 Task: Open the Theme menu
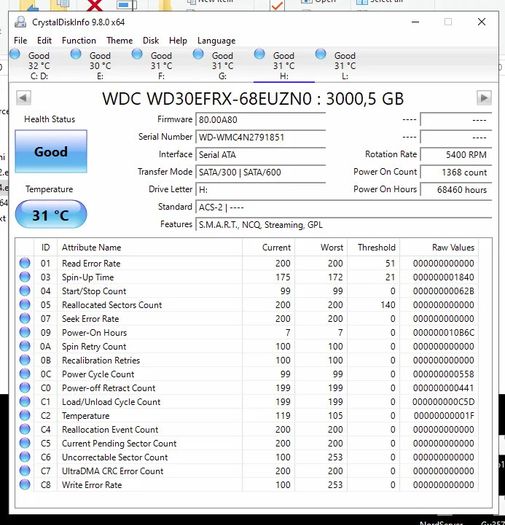119,41
